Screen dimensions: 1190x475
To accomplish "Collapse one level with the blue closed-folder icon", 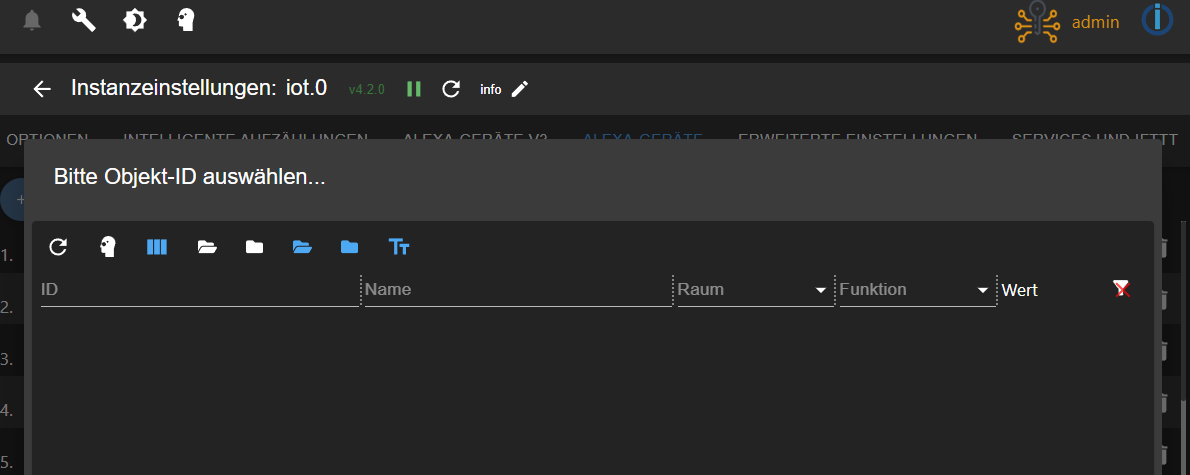I will coord(349,247).
